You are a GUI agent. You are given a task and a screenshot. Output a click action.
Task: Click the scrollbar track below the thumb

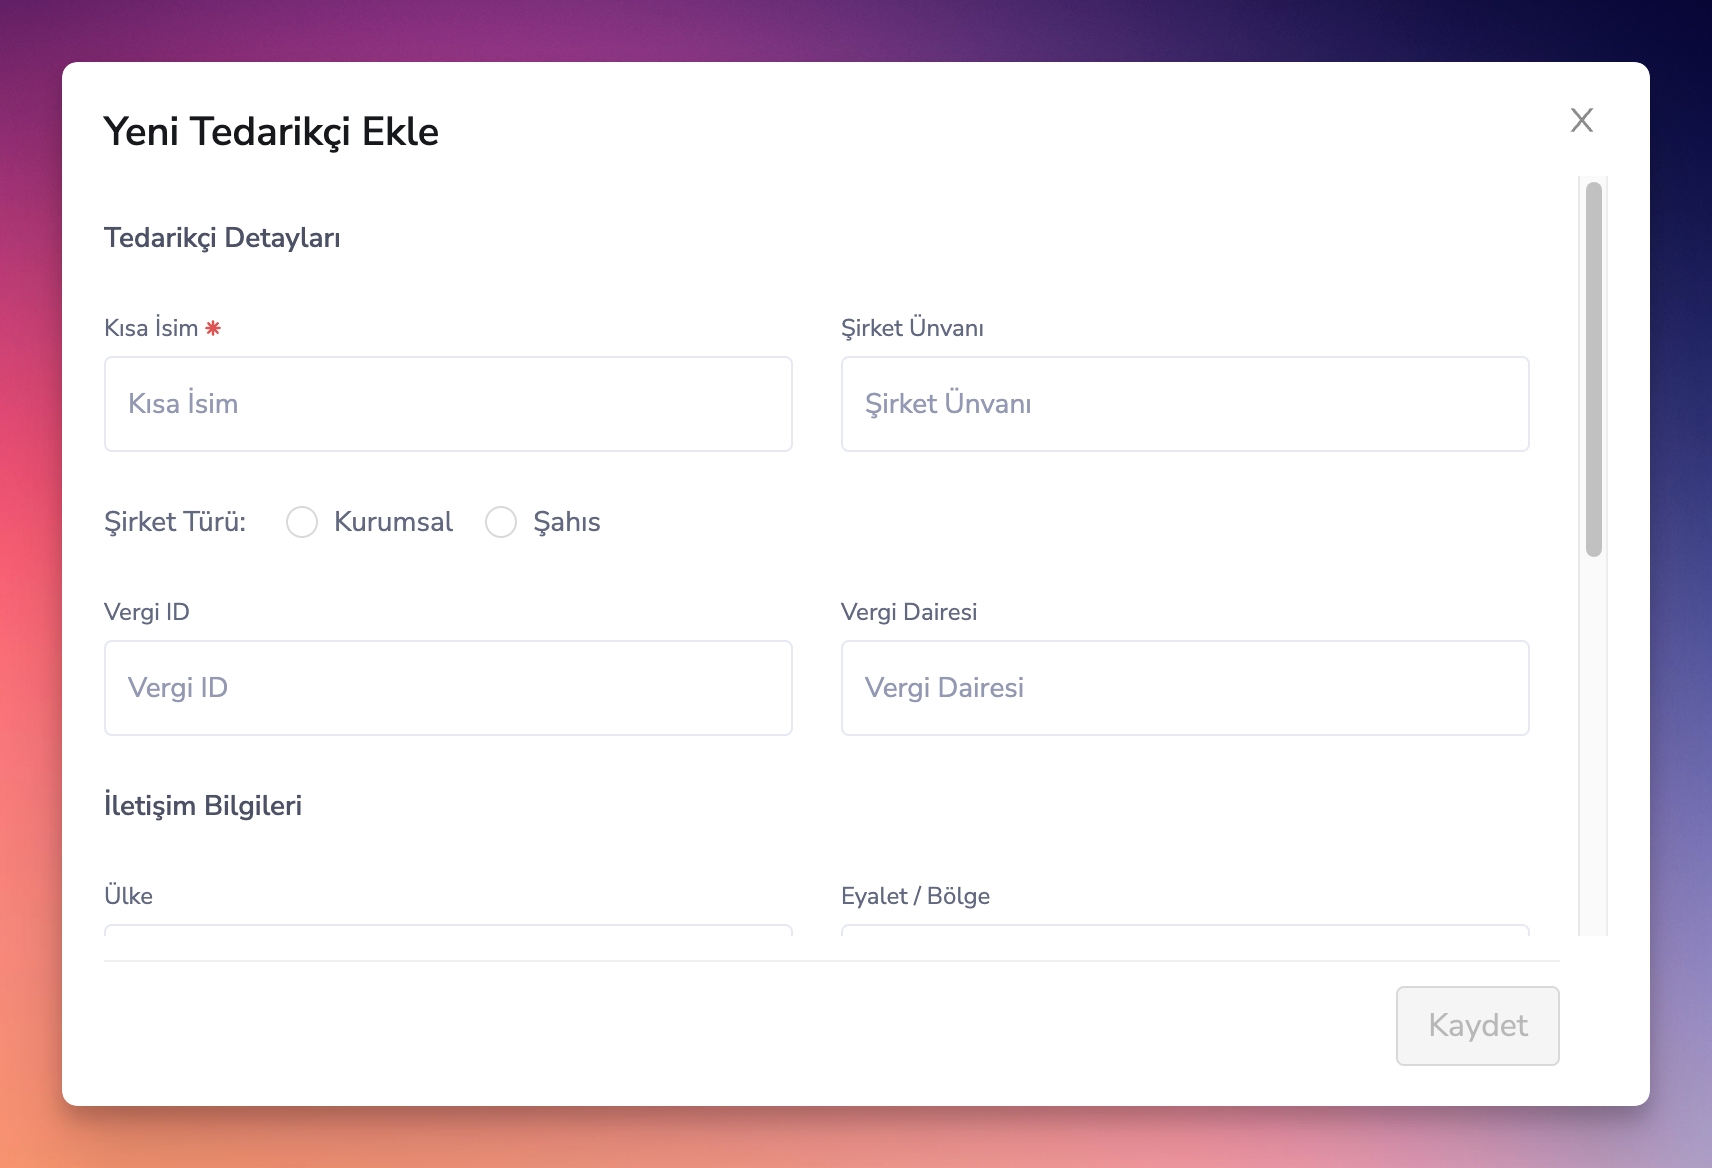tap(1593, 750)
